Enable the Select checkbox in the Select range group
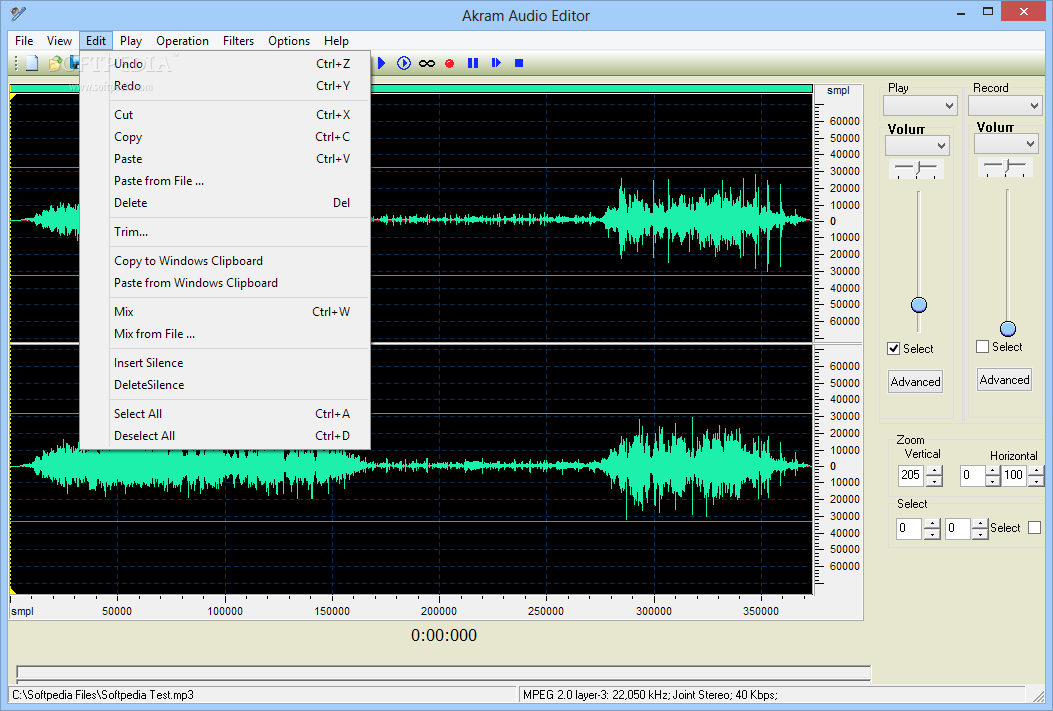 click(x=1034, y=528)
